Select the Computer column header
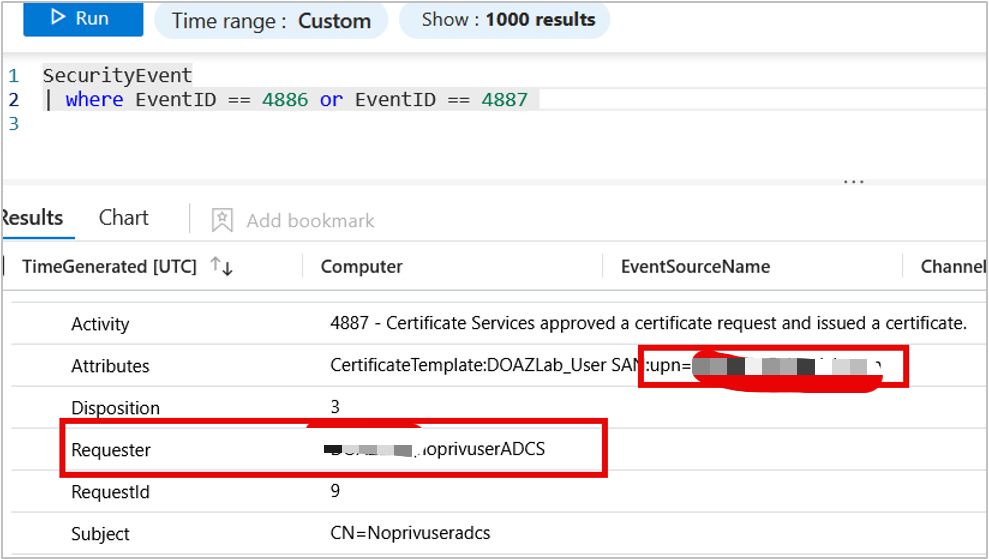Screen dimensions: 989x559 point(361,267)
